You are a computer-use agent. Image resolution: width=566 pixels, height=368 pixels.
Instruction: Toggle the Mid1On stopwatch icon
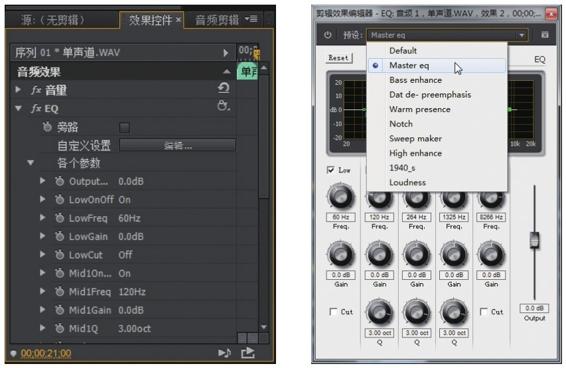point(60,273)
